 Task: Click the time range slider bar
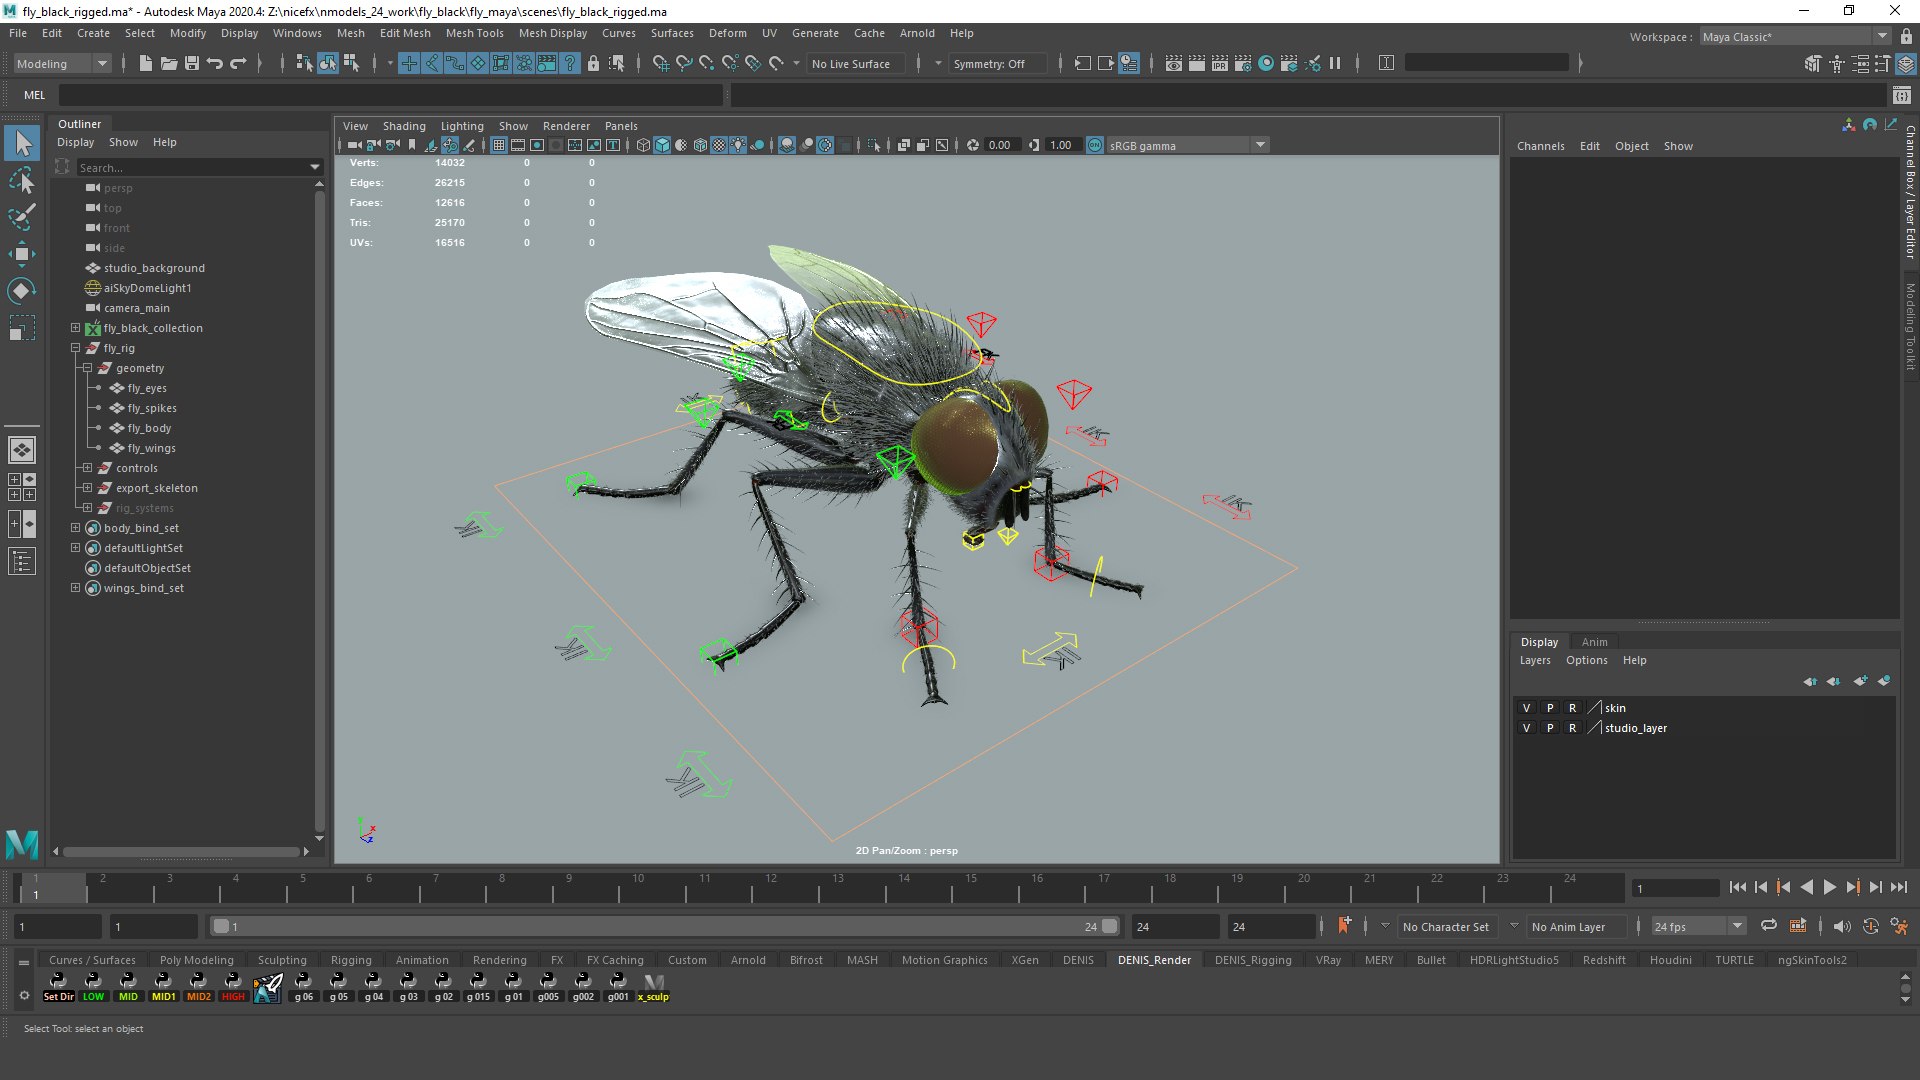[x=665, y=927]
